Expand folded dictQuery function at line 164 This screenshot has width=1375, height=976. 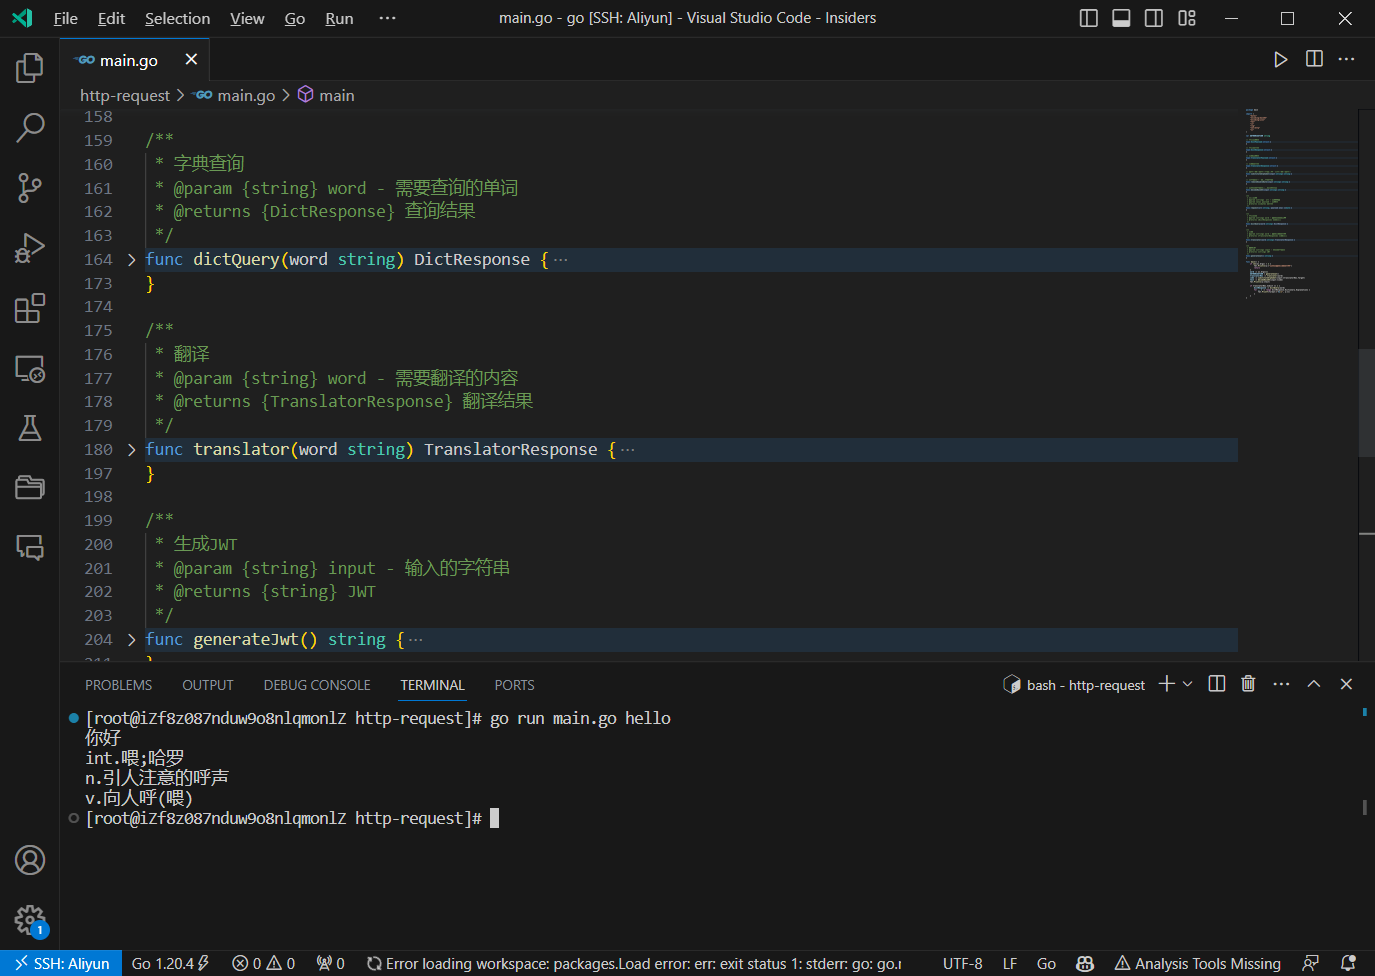click(x=132, y=259)
